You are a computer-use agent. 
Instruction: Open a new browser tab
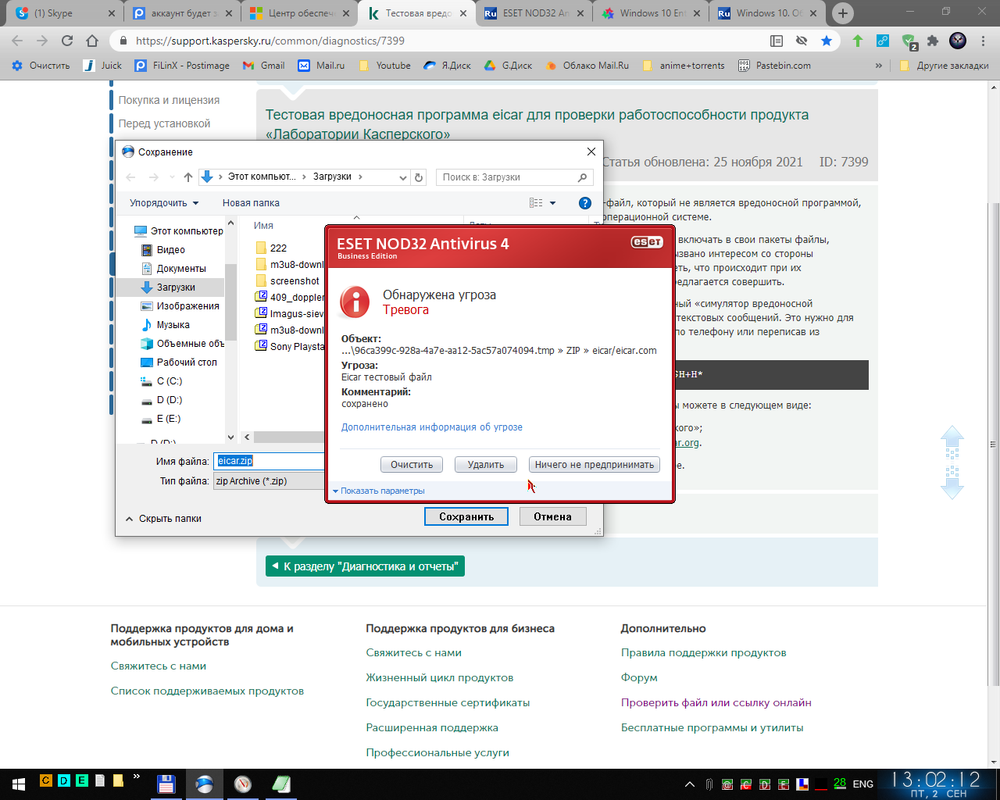(x=842, y=13)
